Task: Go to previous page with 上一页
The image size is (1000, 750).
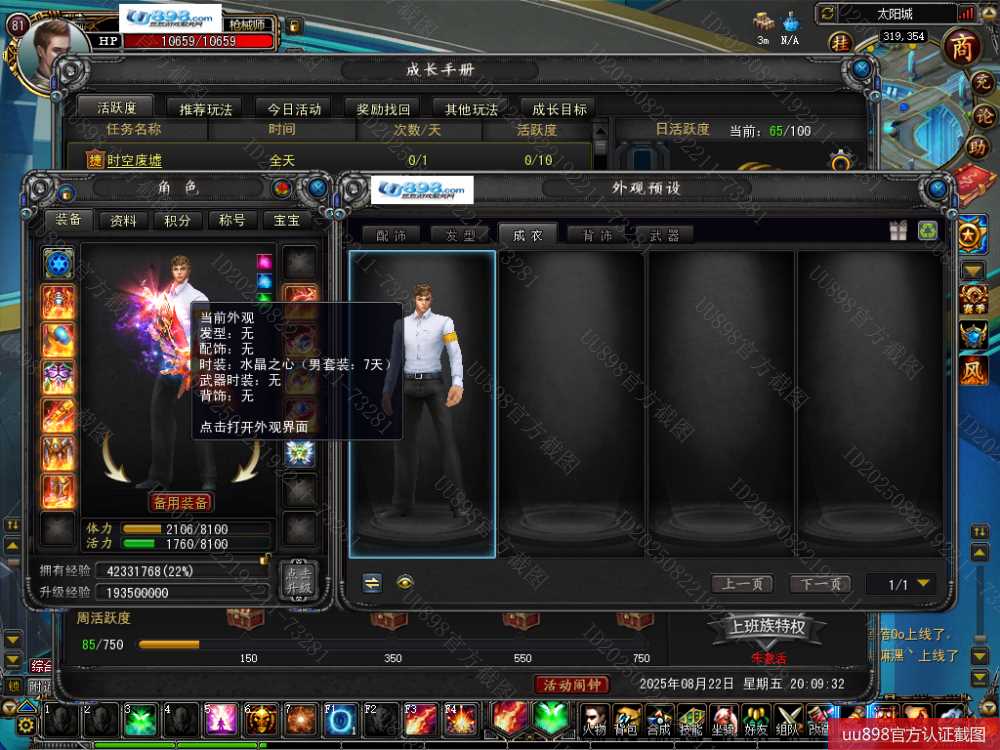Action: (742, 584)
